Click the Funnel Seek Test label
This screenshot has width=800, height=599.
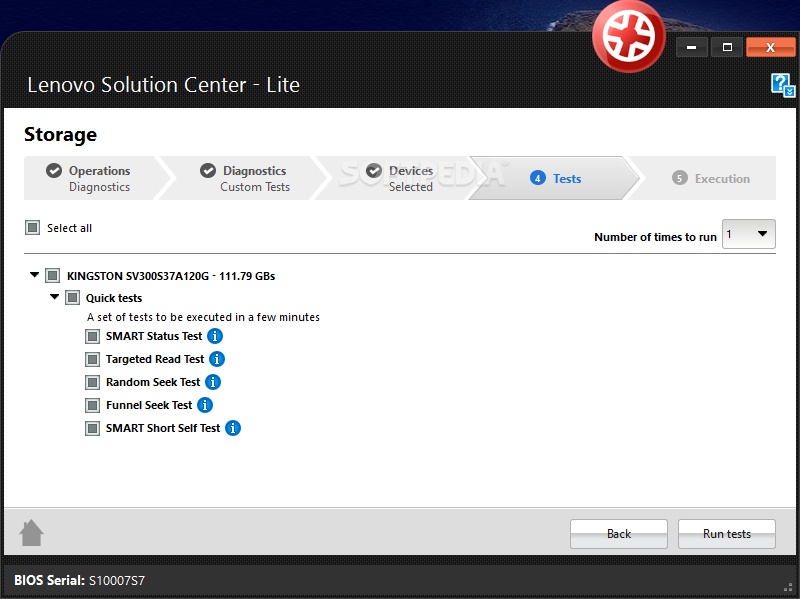click(149, 405)
